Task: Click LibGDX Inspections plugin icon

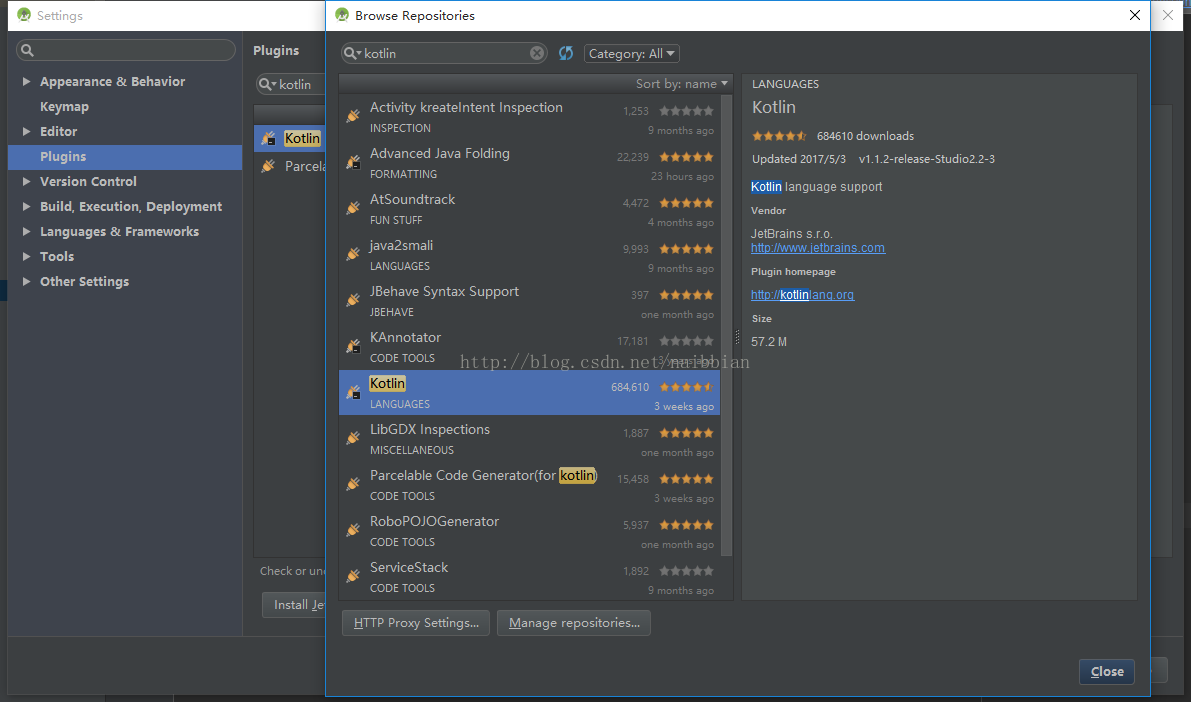Action: 353,438
